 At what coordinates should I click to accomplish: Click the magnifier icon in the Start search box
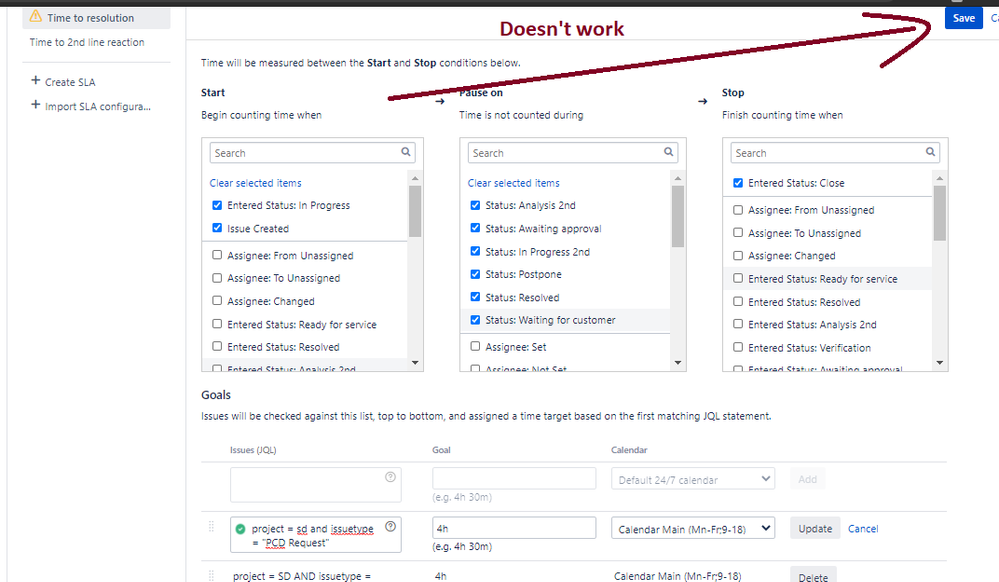click(406, 152)
